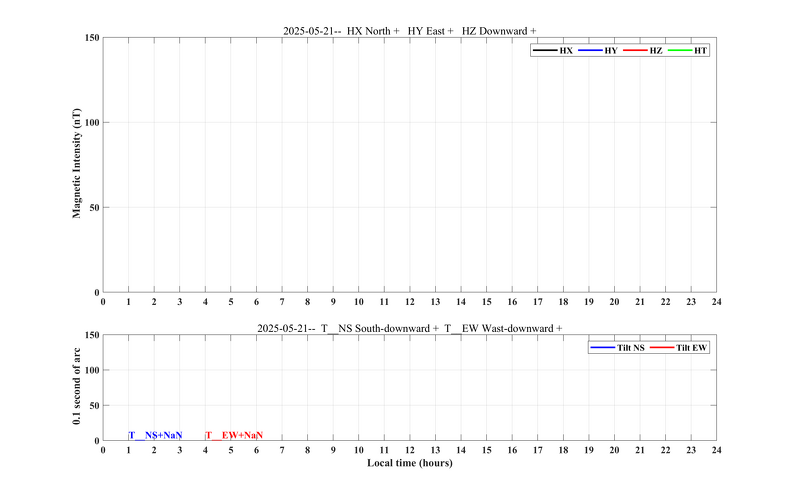The image size is (792, 495).
Task: Click the 9 hour tick under the bottom plot
Action: 333,450
